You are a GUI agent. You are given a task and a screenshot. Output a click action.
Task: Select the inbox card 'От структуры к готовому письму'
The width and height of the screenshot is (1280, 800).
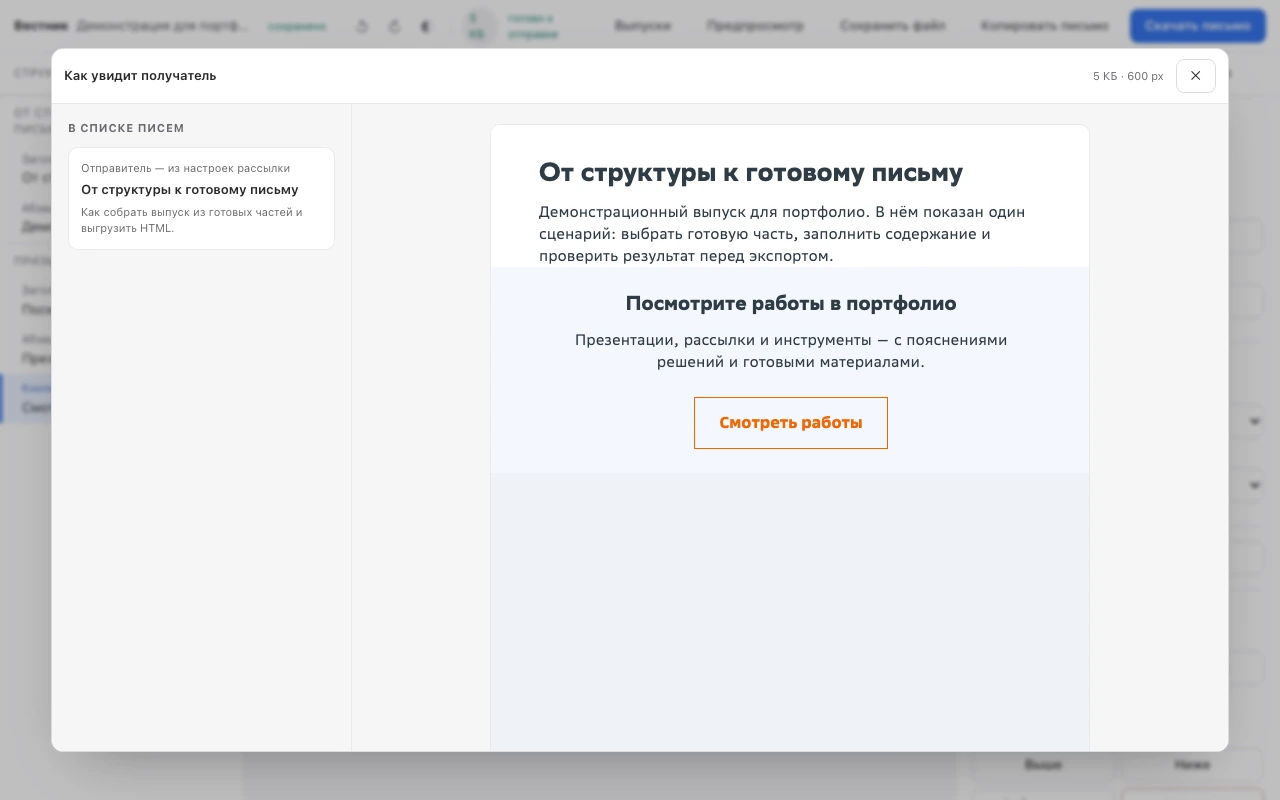201,198
